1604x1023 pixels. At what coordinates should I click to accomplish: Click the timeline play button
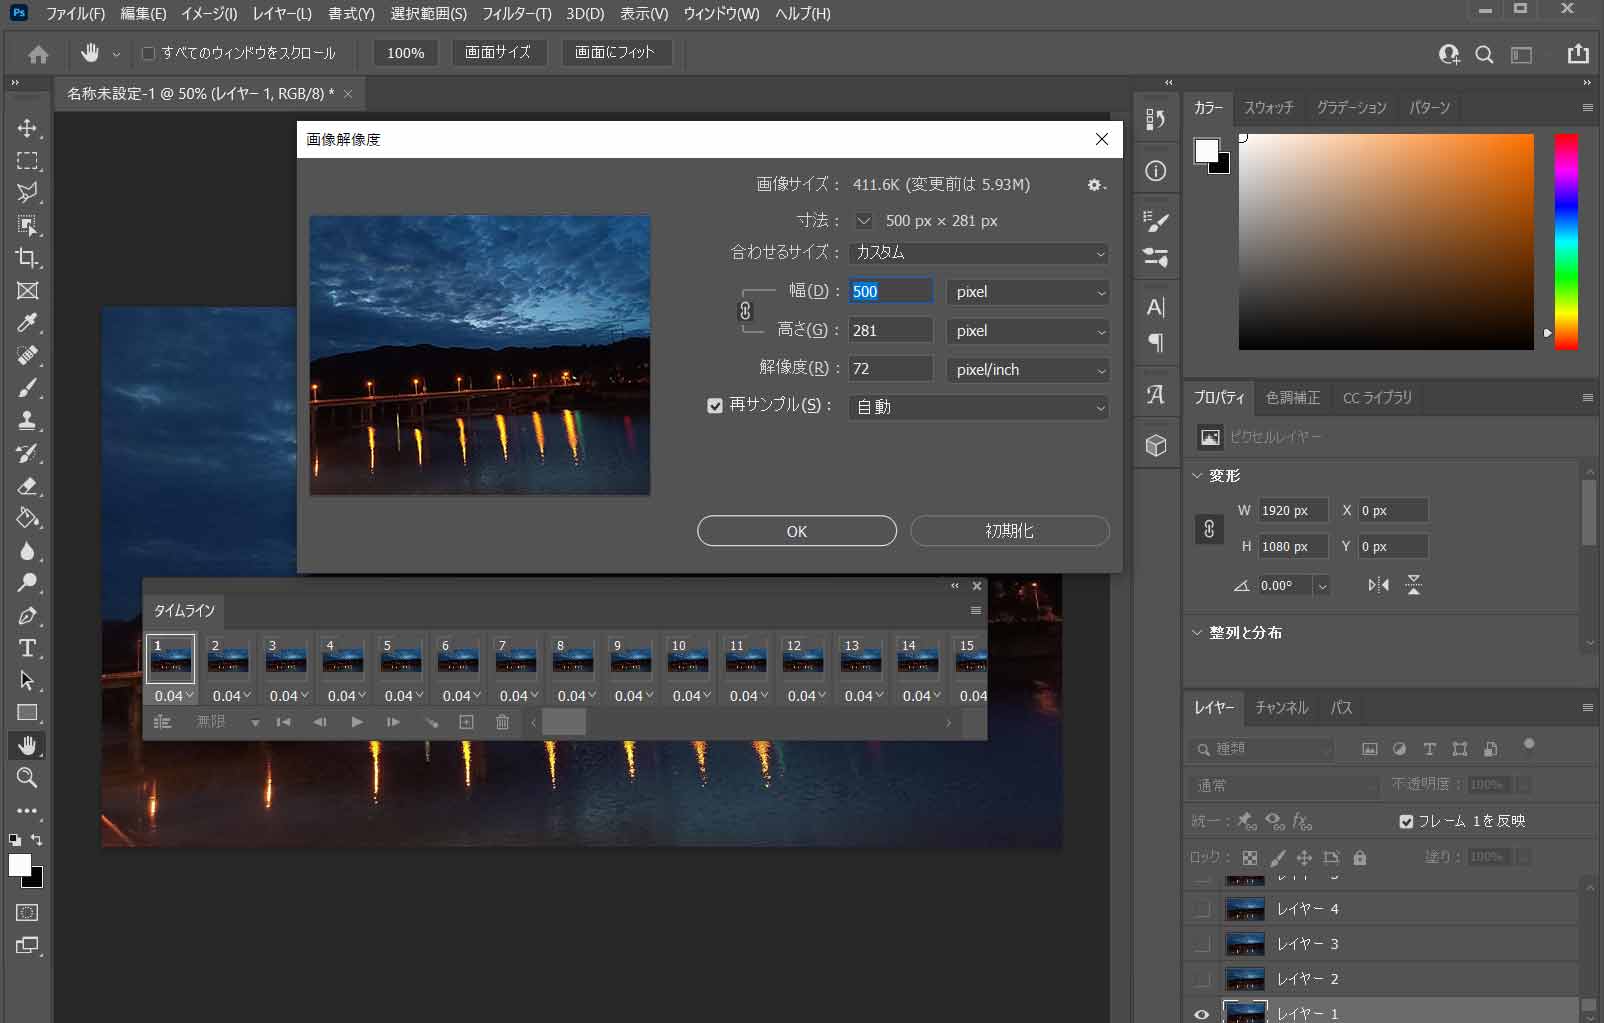(x=357, y=722)
